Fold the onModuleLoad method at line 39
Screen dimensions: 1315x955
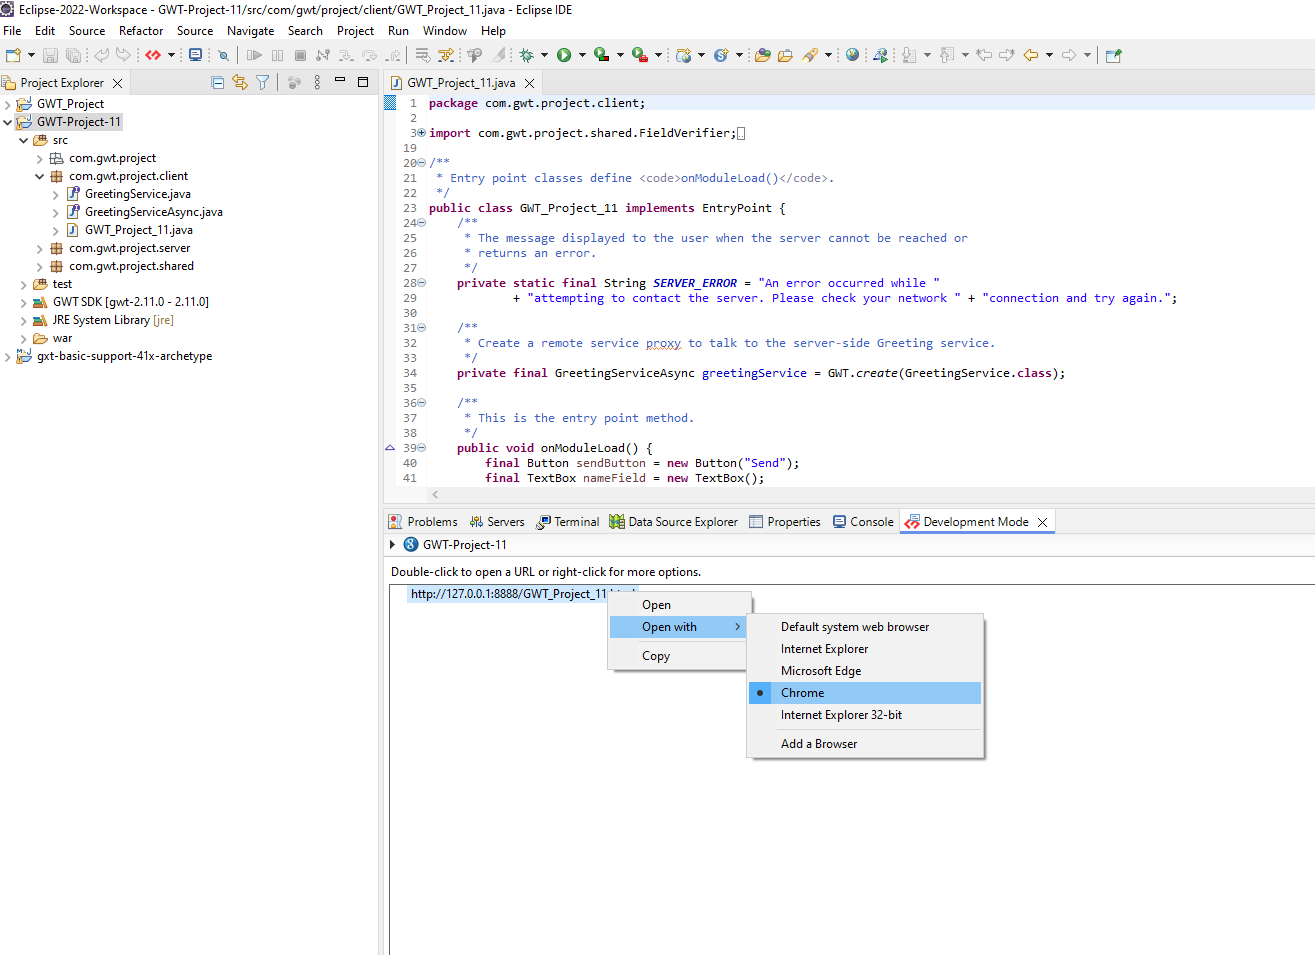422,448
